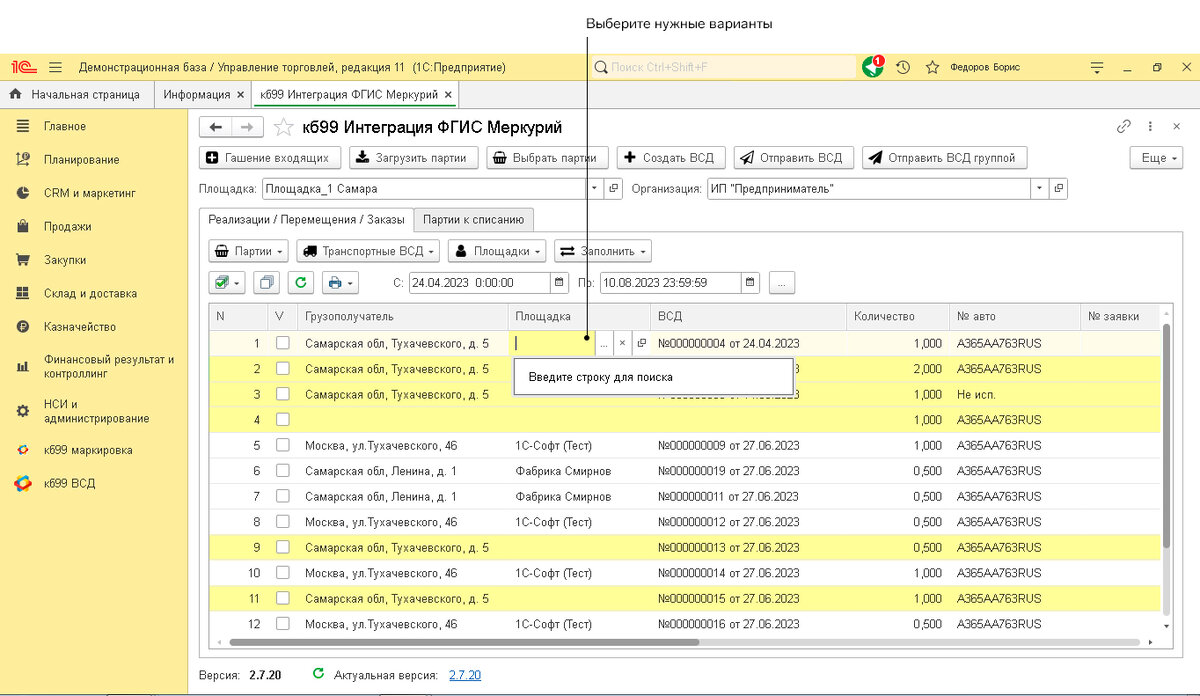Open form options three-dot menu

(1150, 127)
